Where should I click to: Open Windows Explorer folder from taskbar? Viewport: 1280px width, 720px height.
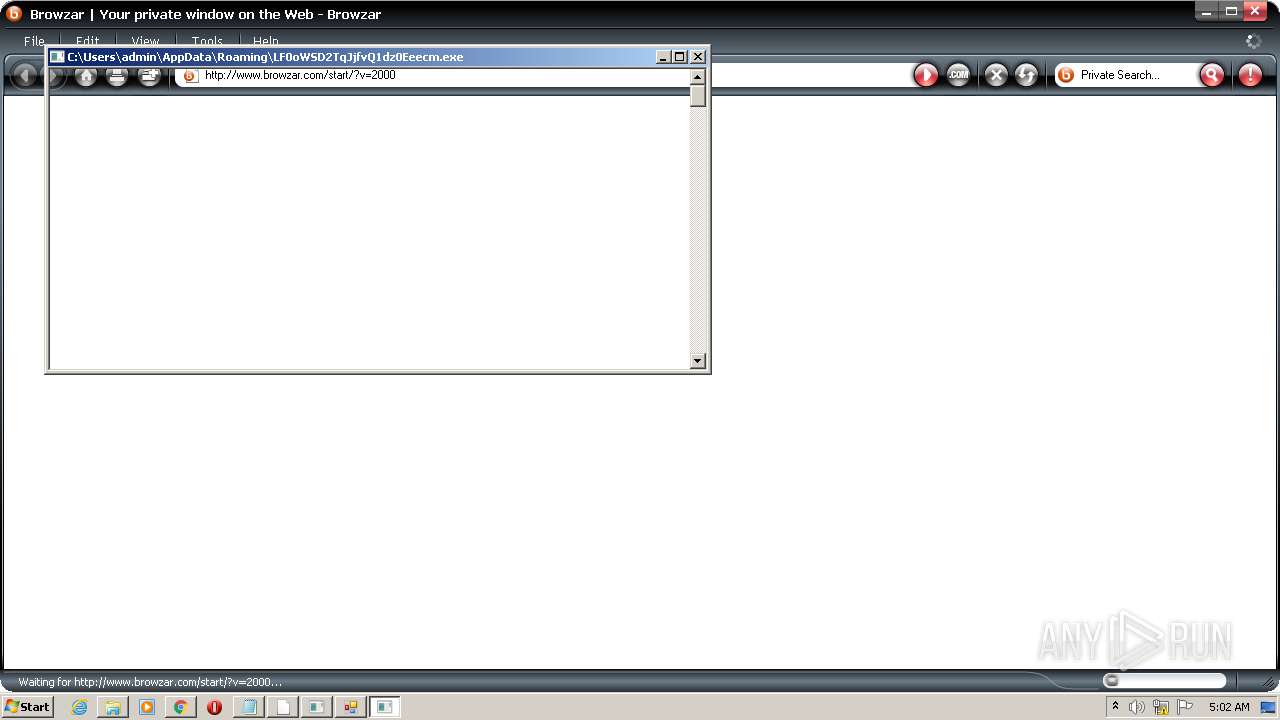(113, 707)
